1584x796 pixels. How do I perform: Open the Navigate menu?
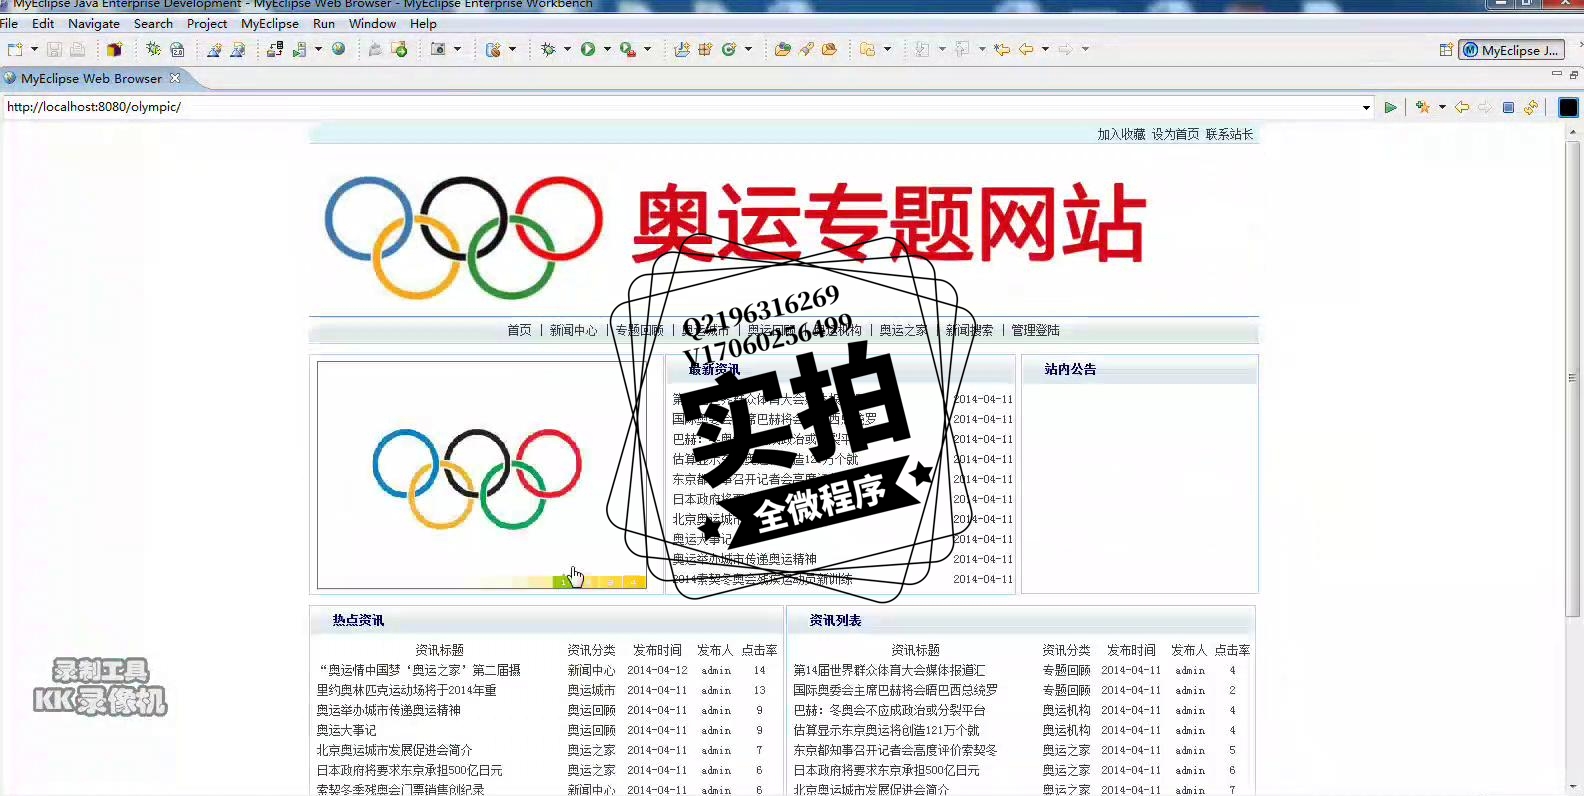pos(94,23)
